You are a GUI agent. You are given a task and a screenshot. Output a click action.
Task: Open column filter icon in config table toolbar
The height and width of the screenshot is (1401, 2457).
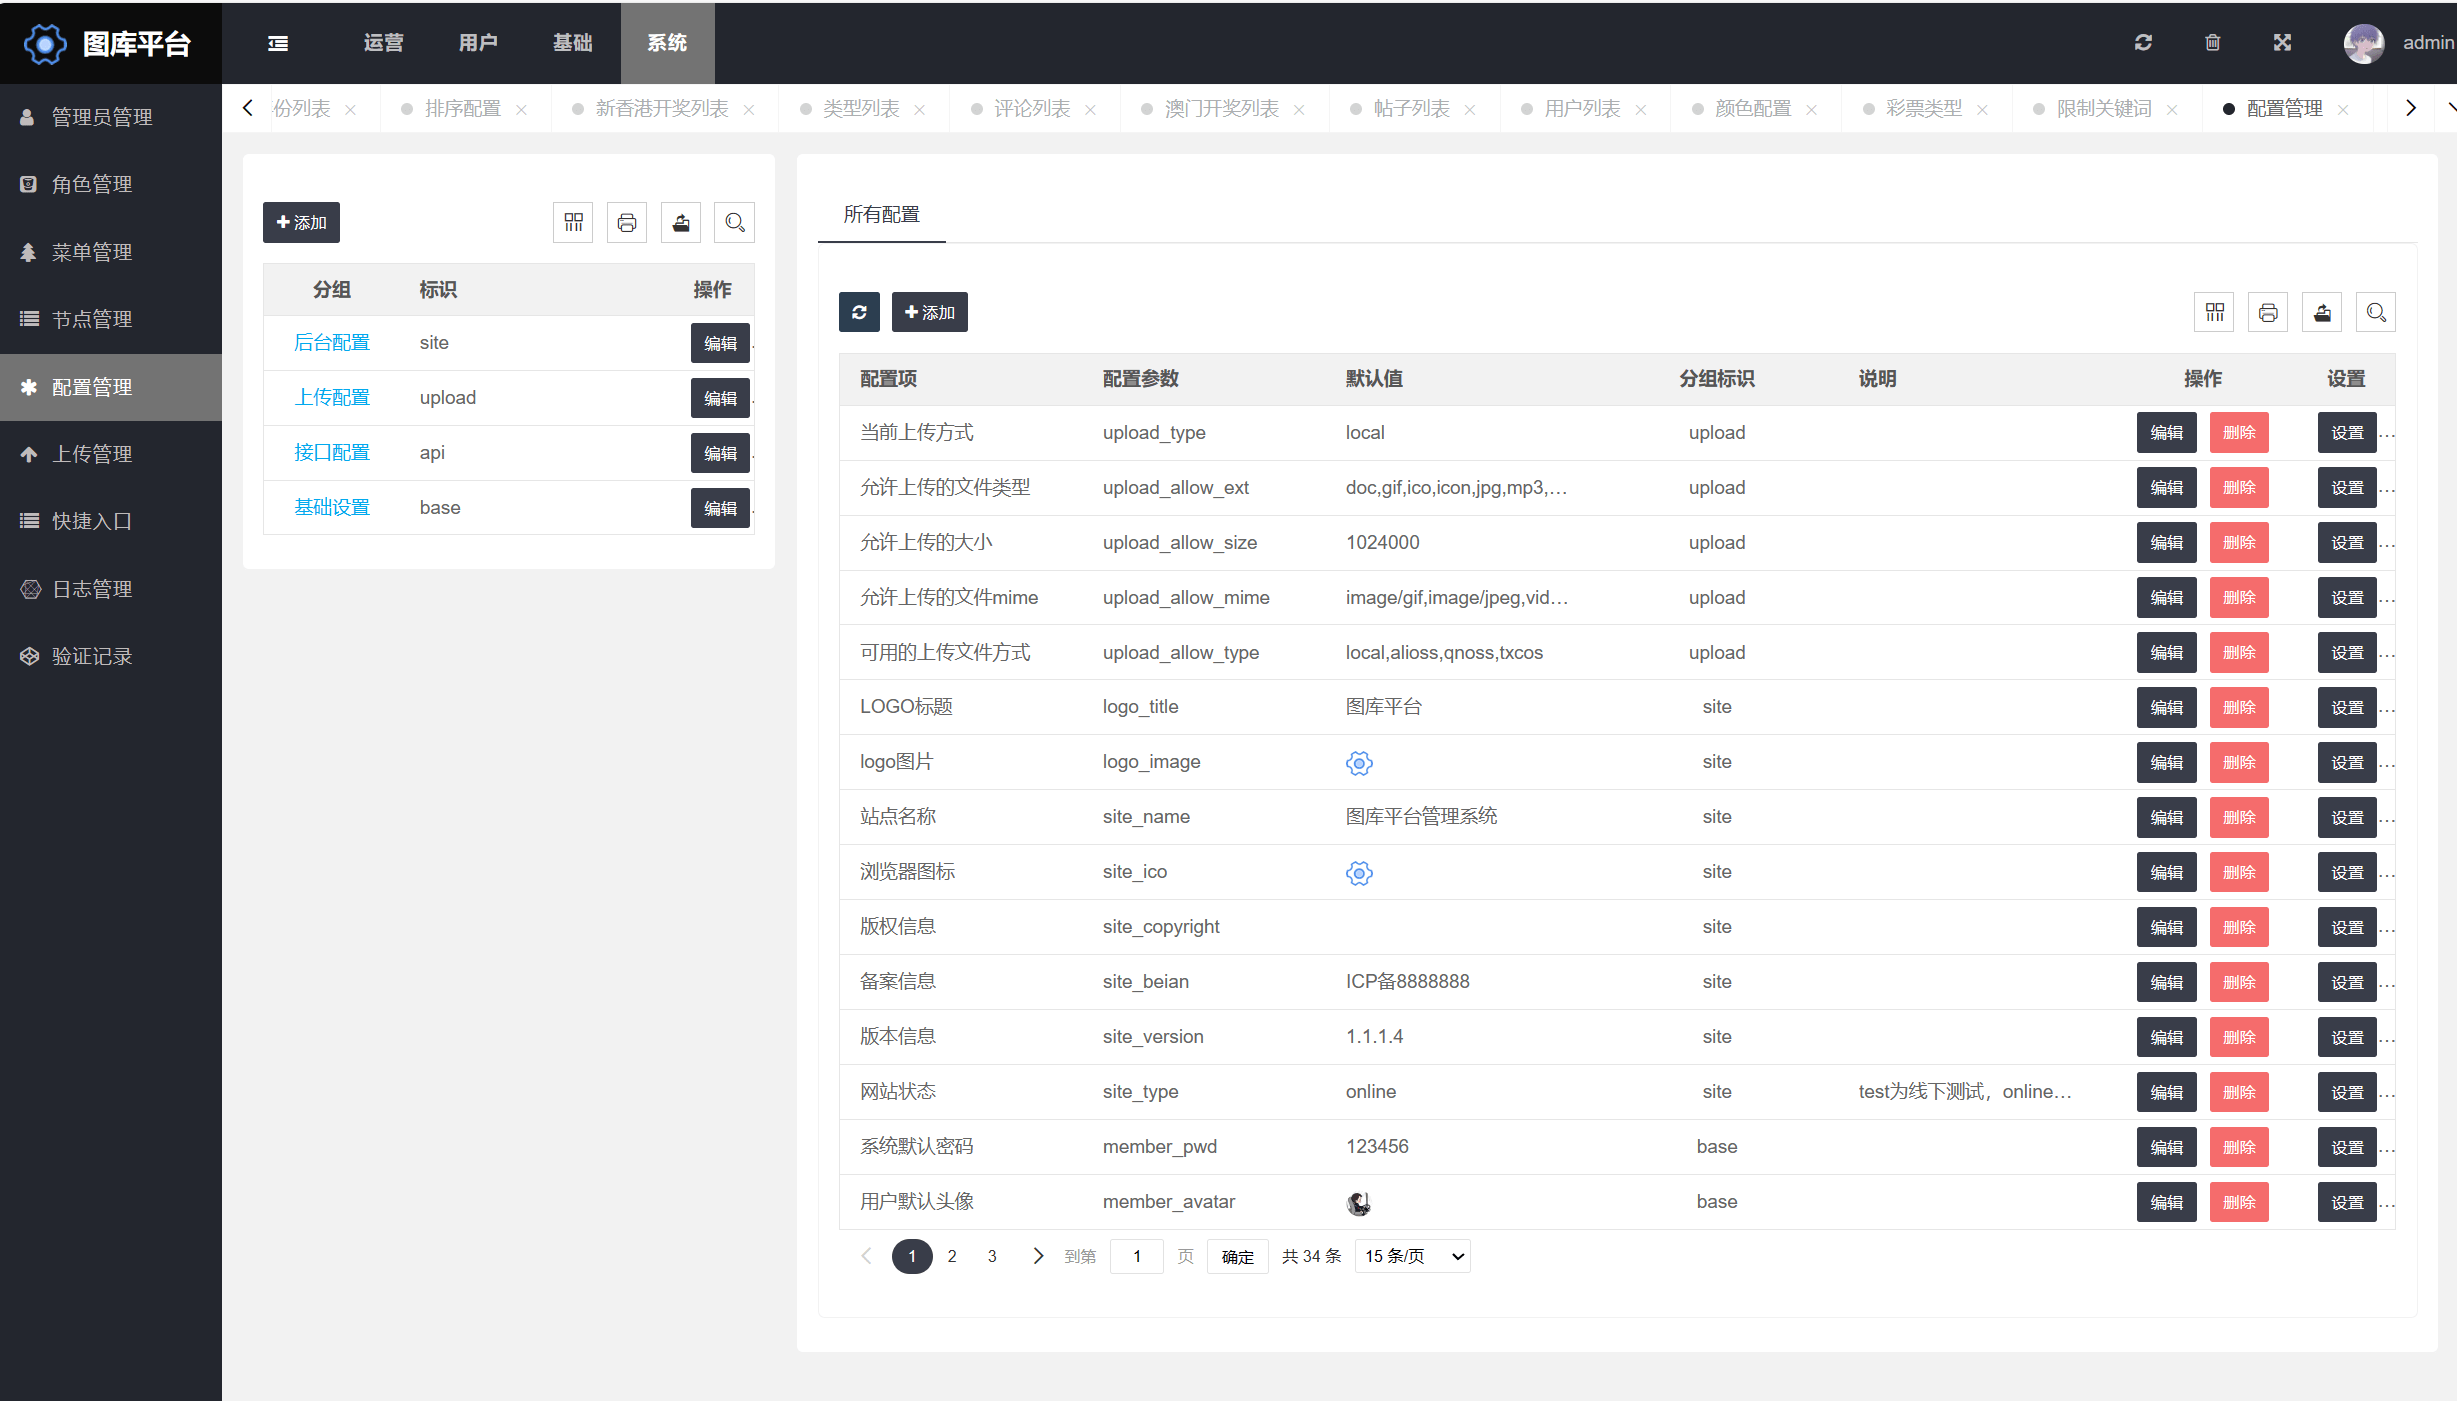tap(2215, 313)
